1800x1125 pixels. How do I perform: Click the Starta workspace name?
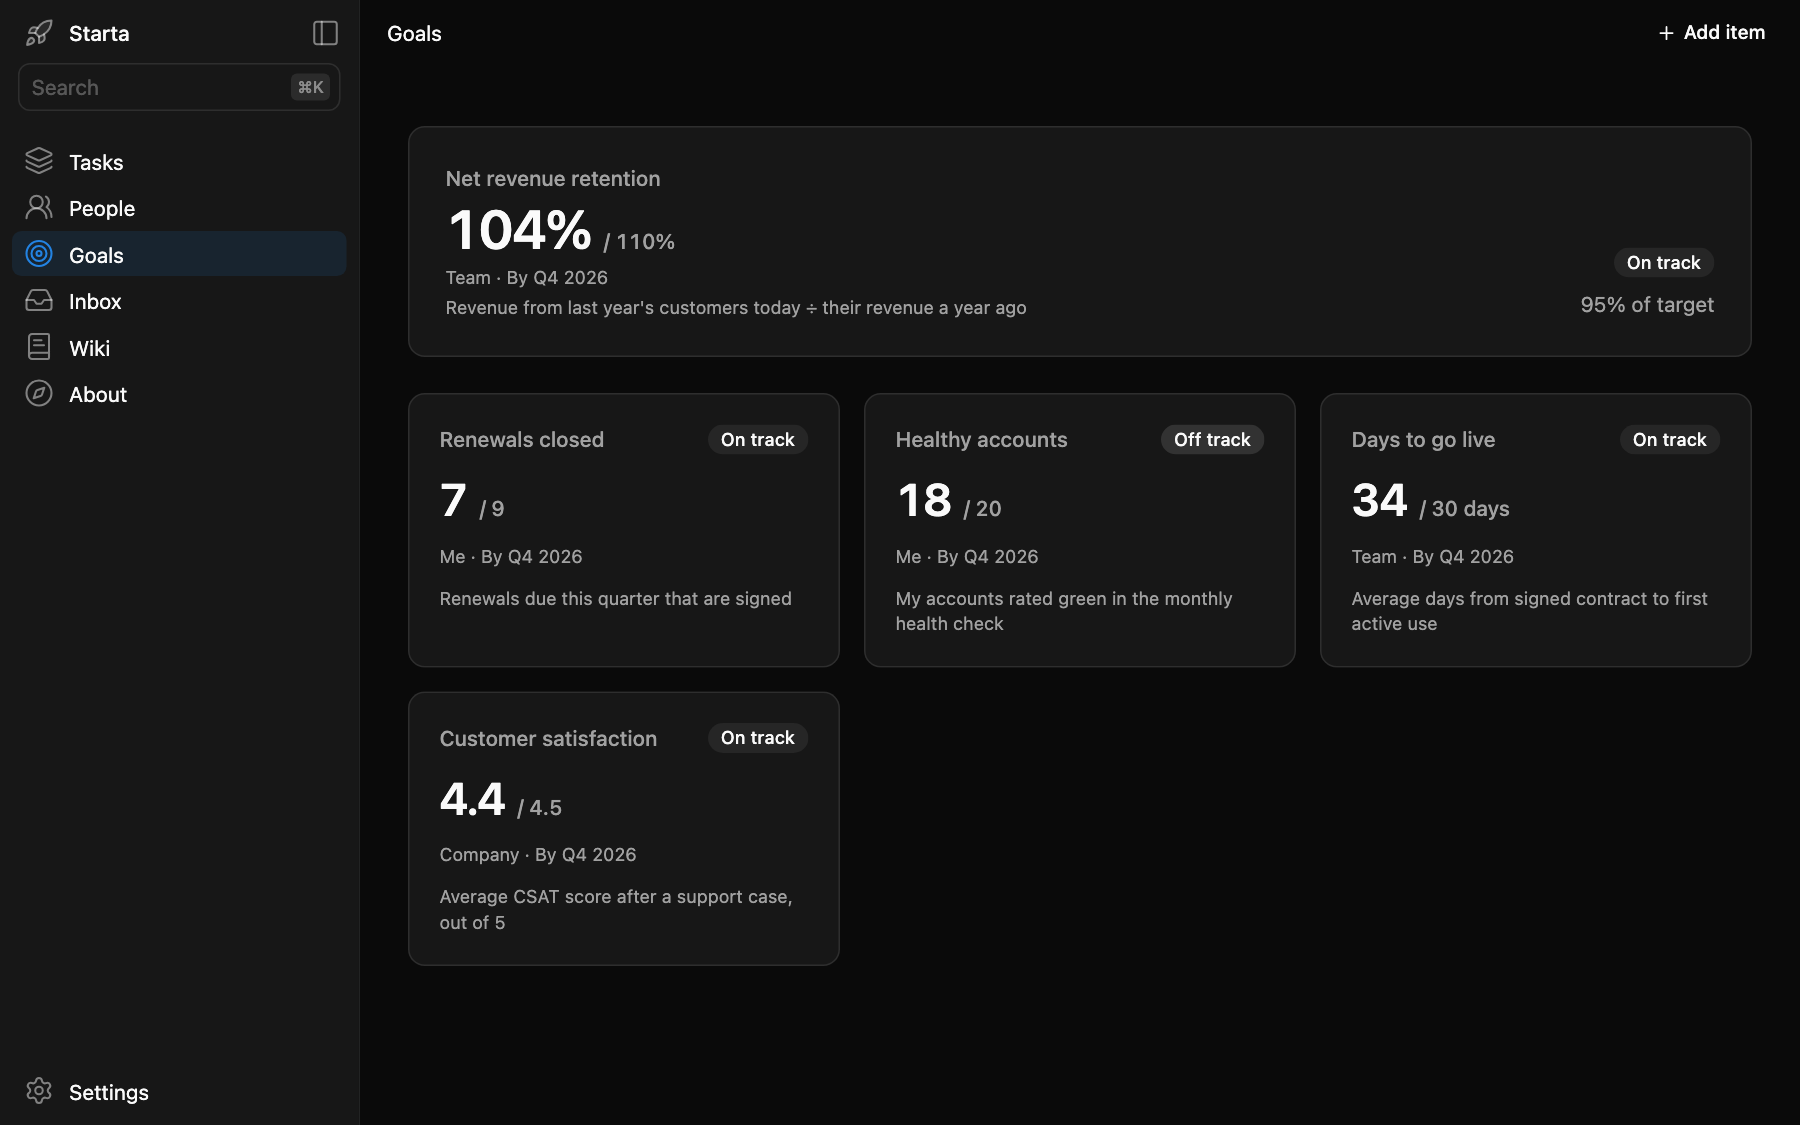(99, 33)
